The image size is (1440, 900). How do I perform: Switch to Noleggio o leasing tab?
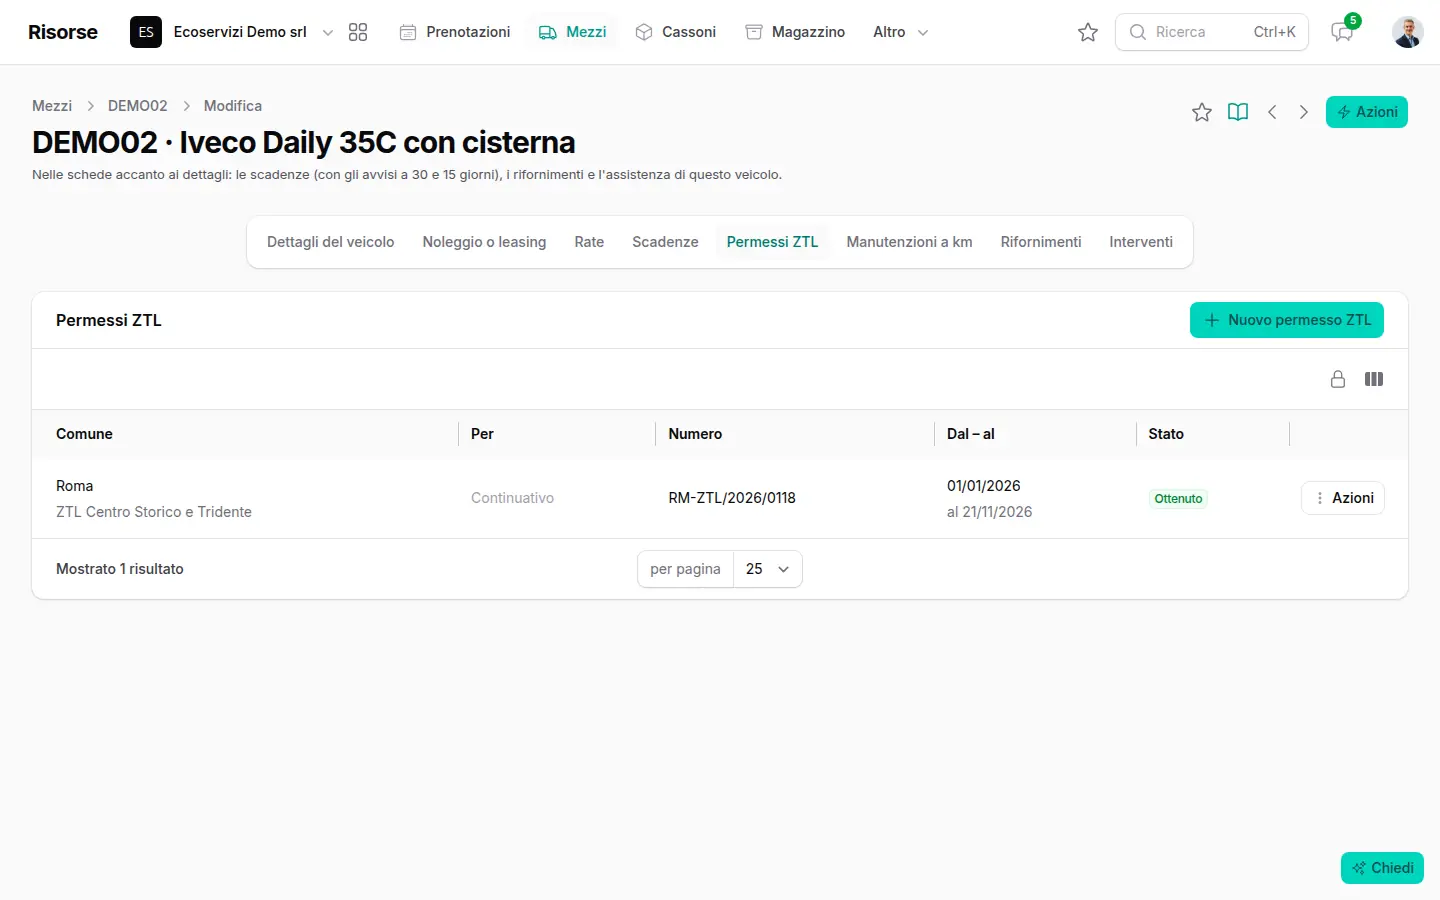pos(484,242)
